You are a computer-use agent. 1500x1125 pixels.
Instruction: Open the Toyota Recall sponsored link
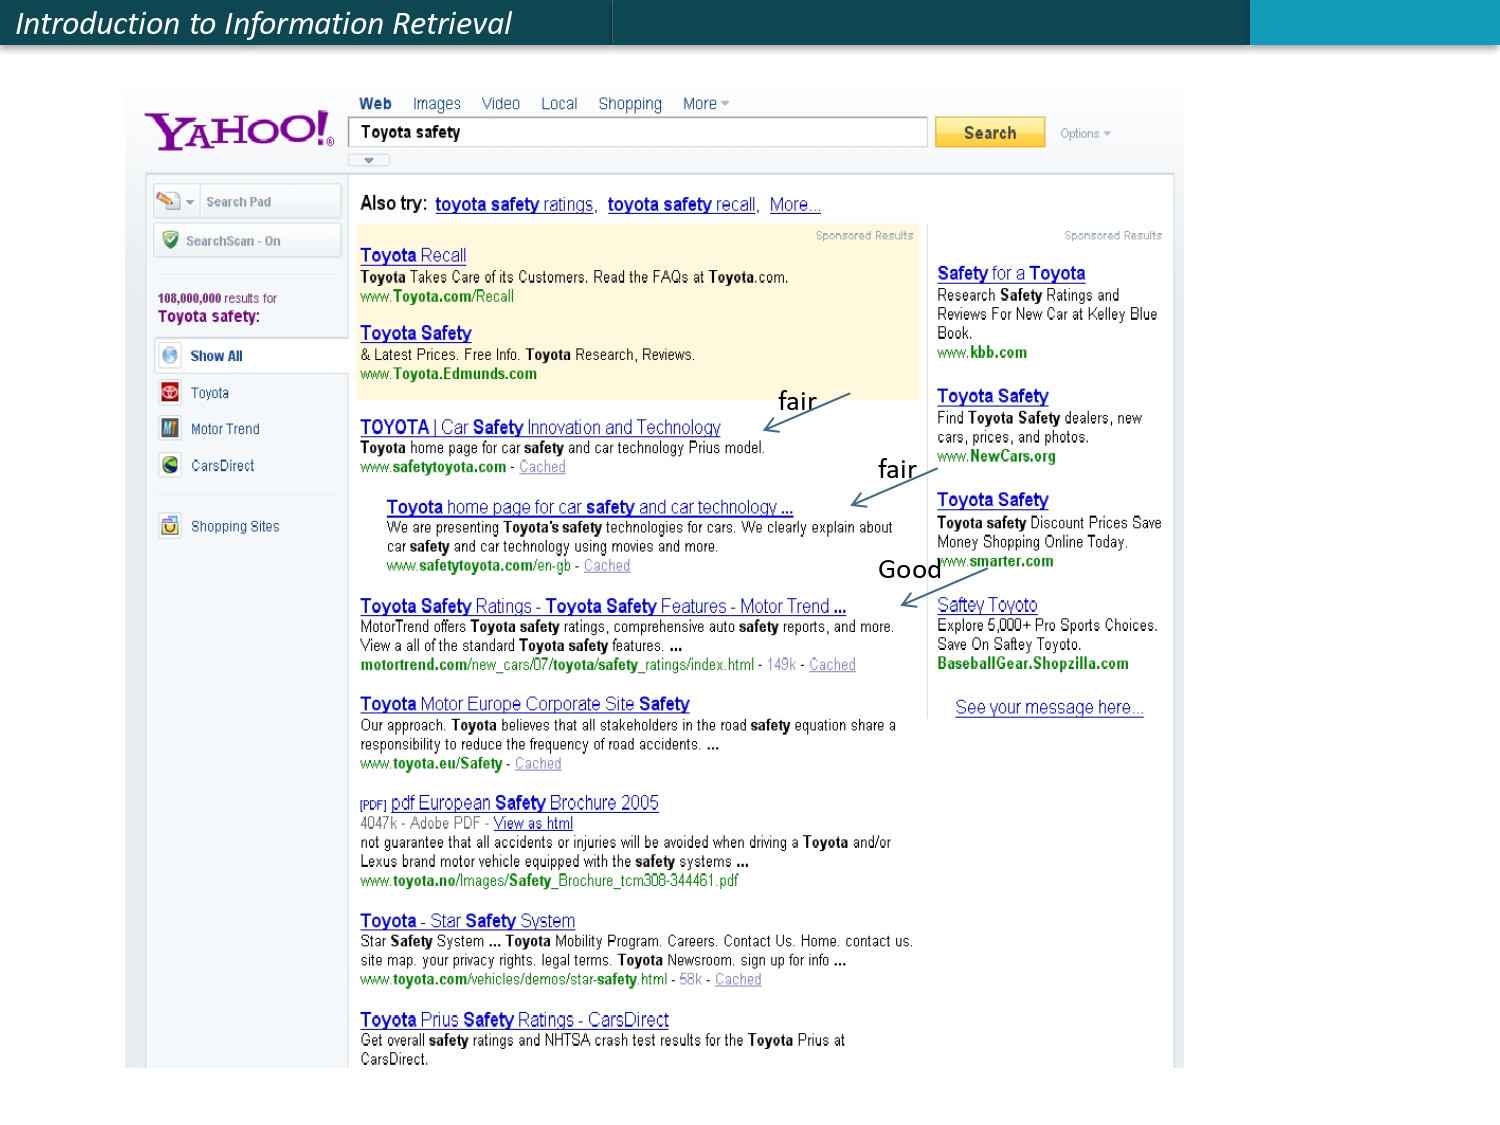click(413, 256)
